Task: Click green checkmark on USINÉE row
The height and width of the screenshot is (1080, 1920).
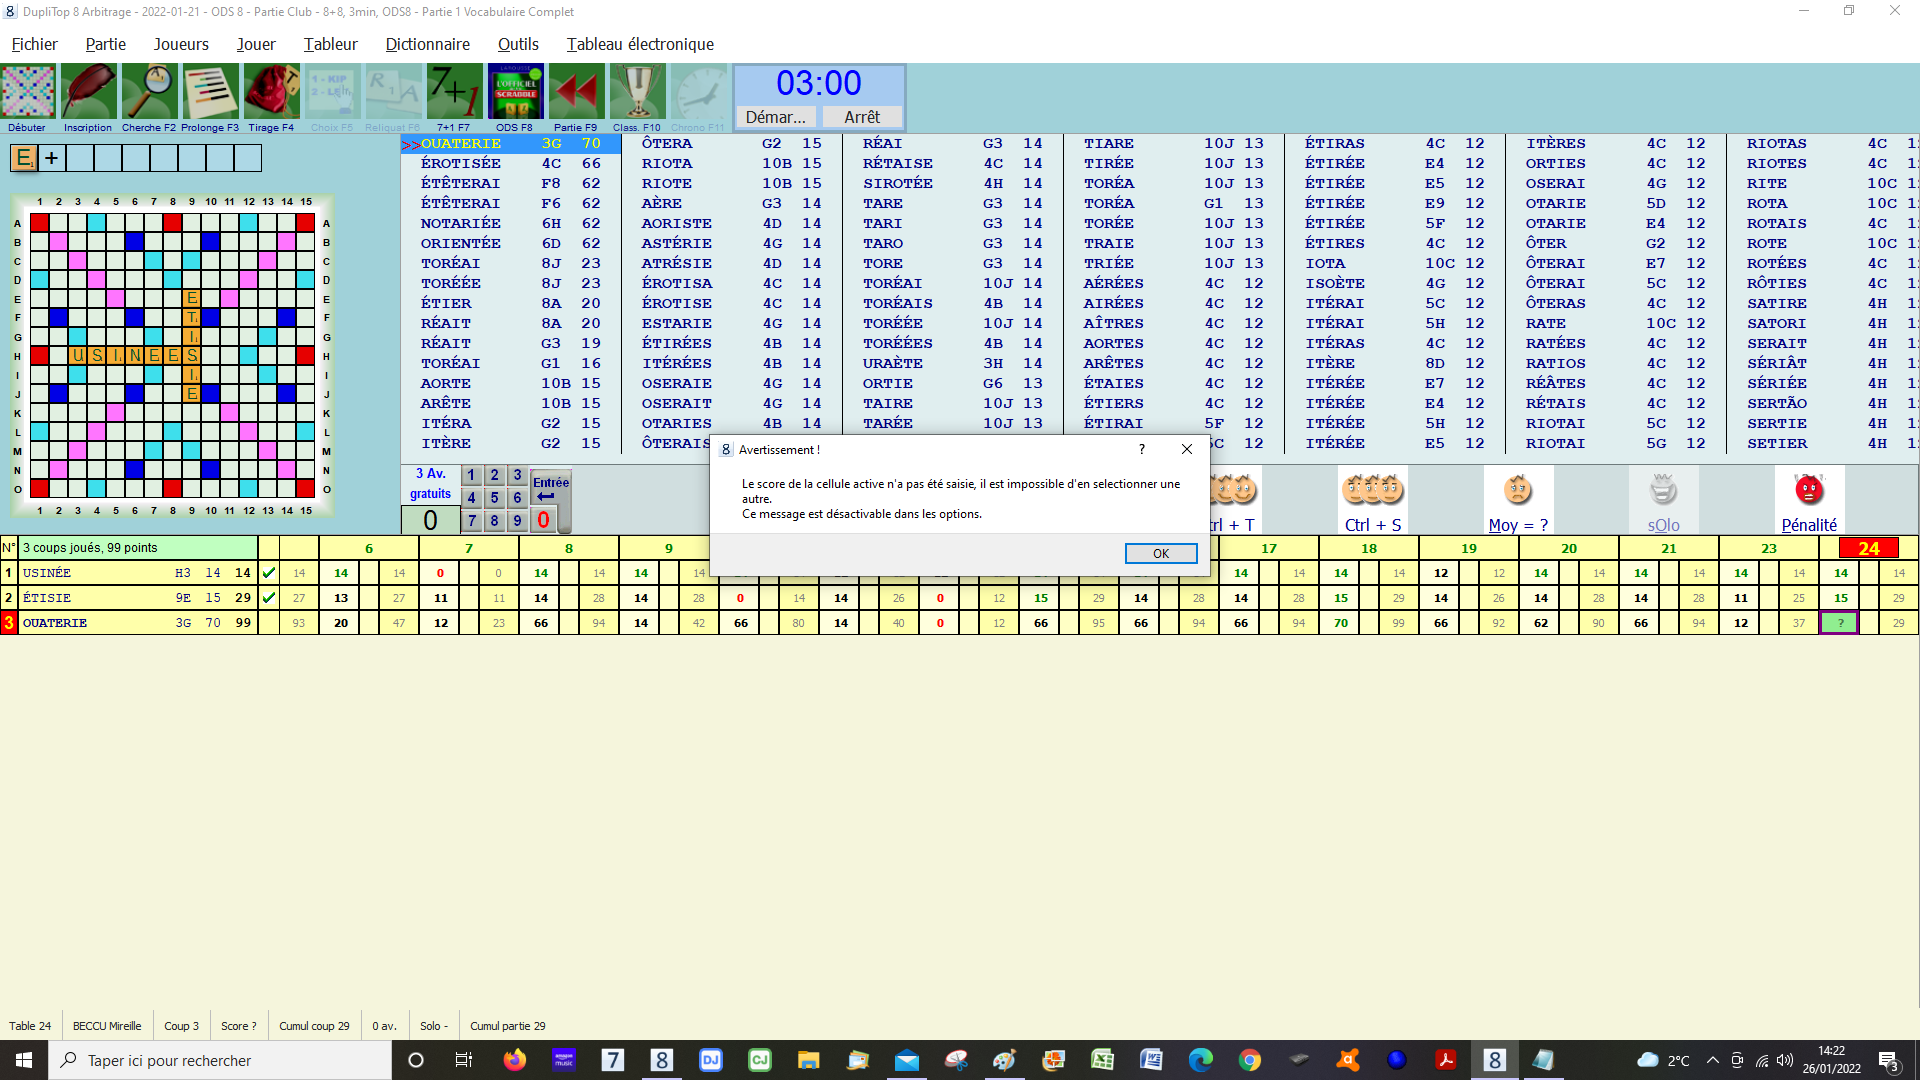Action: coord(268,573)
